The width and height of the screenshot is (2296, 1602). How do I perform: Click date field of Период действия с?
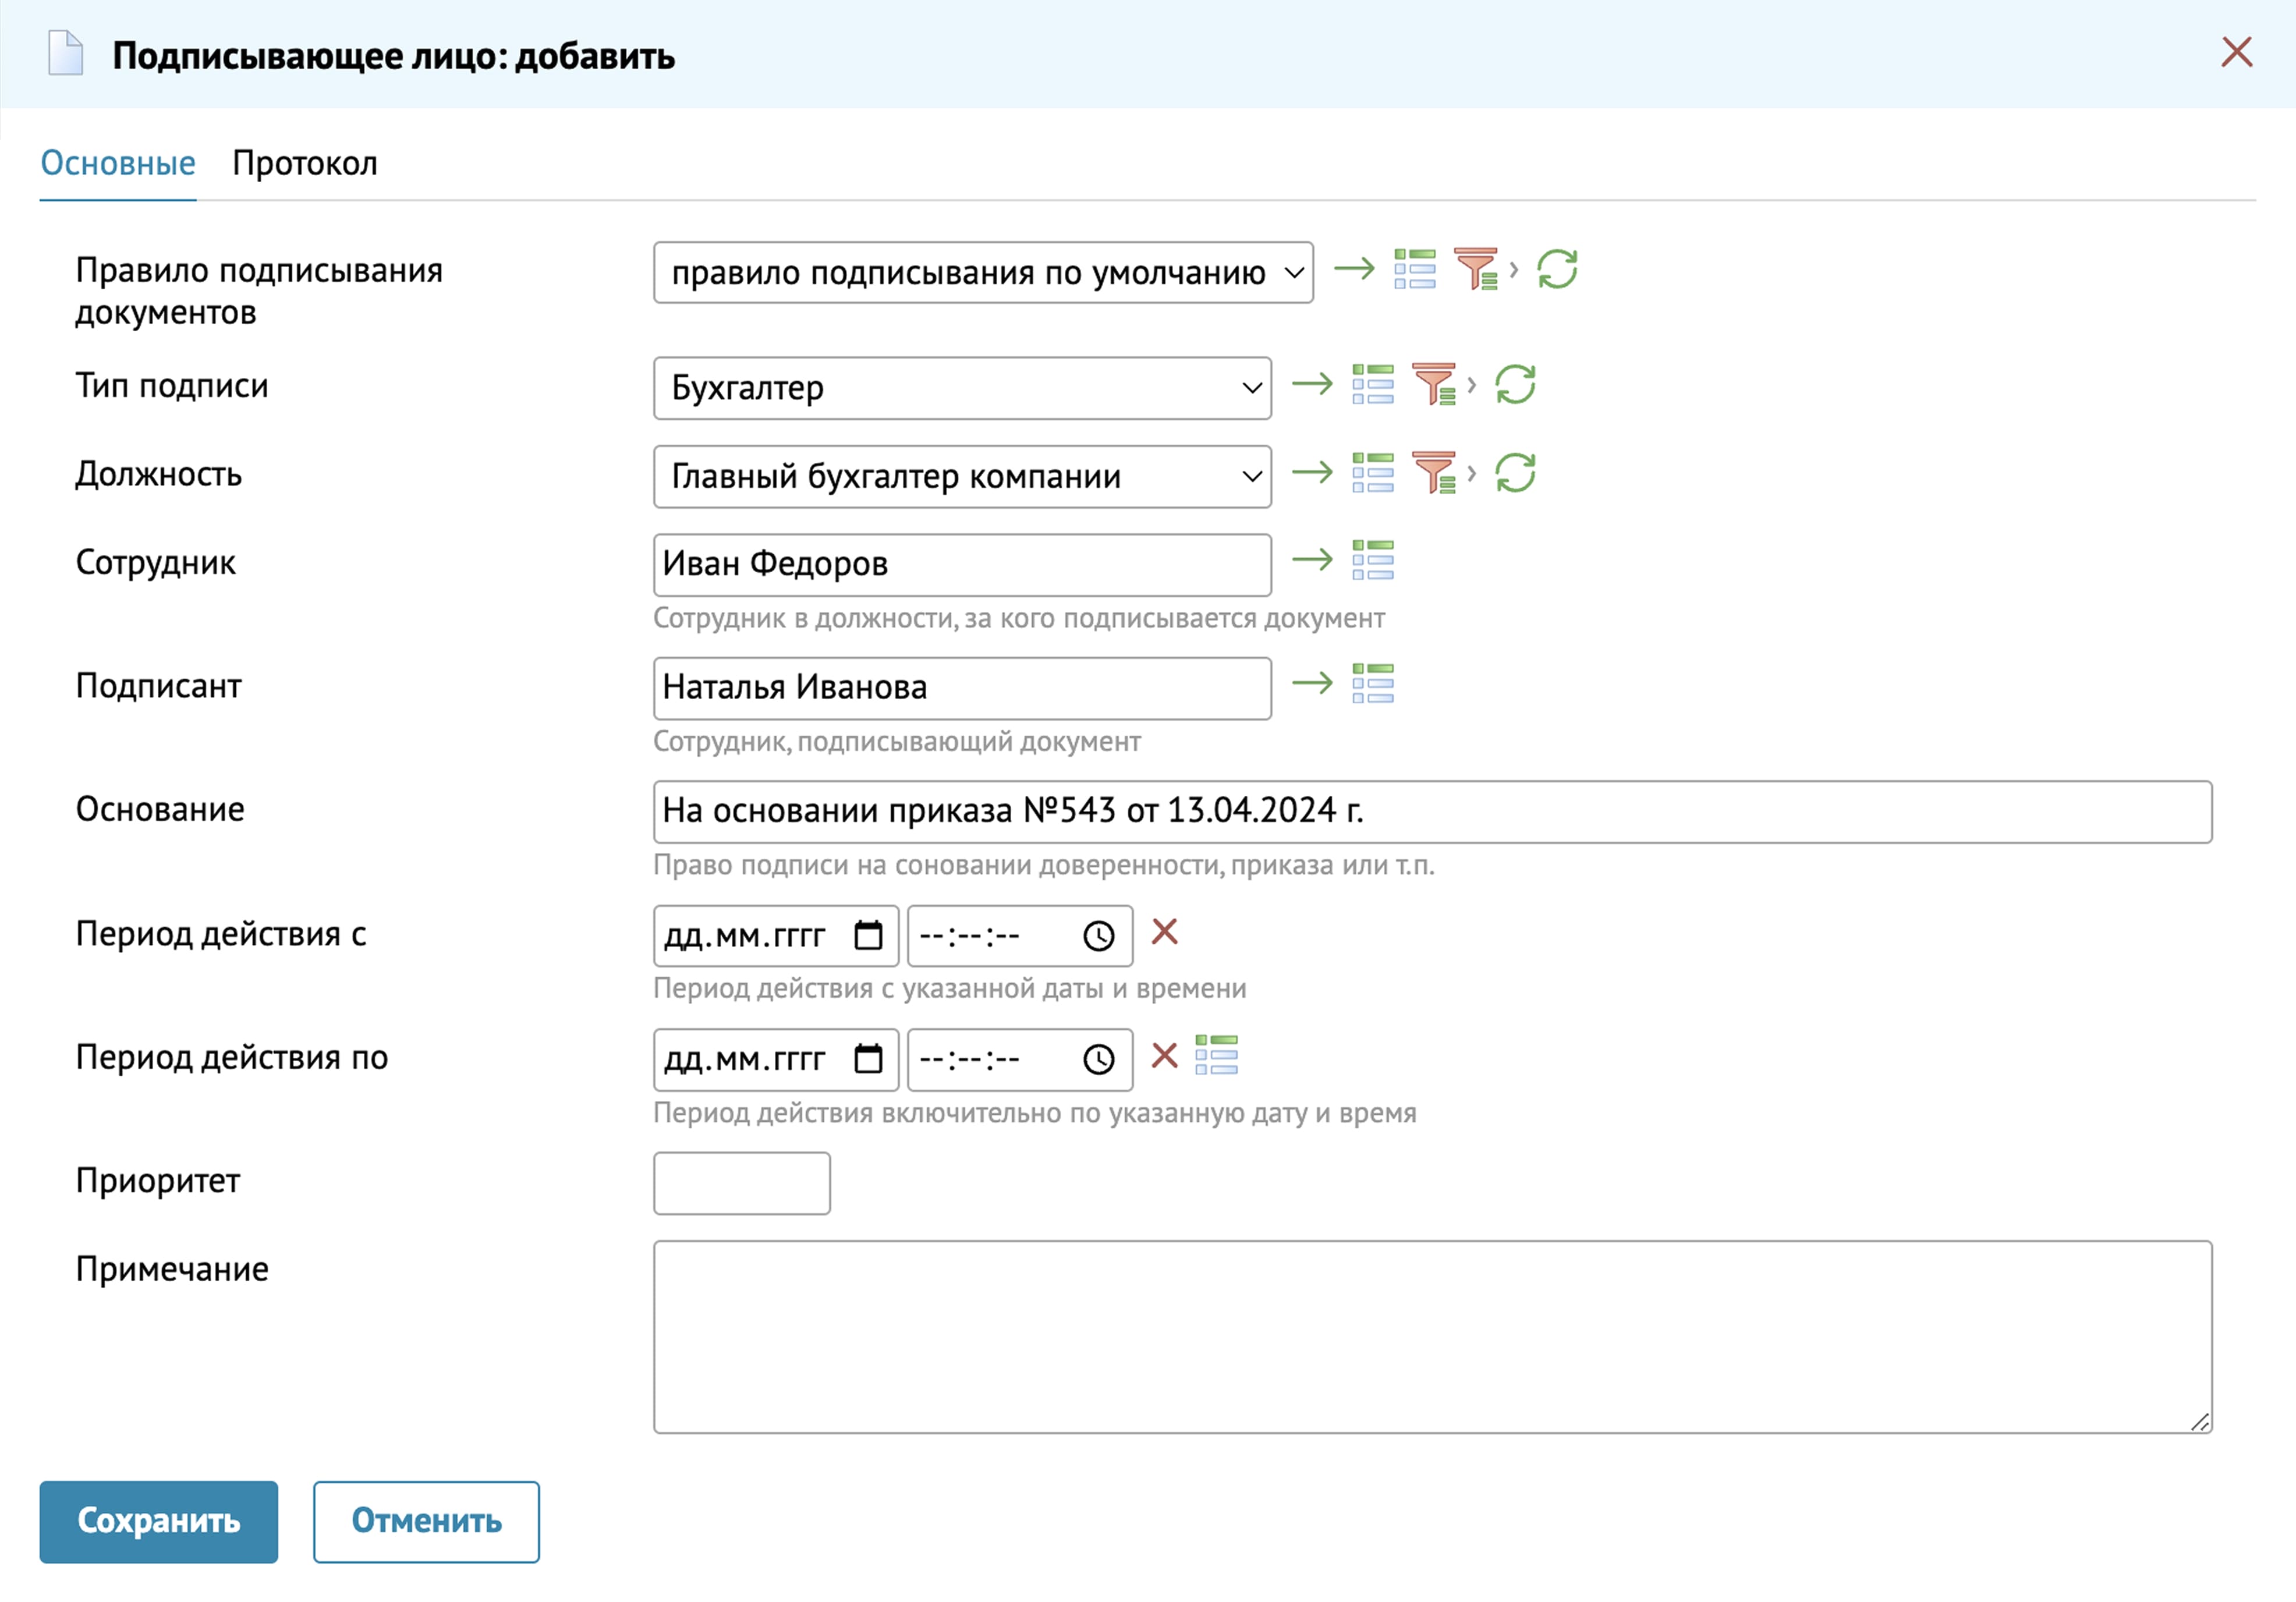click(x=776, y=936)
